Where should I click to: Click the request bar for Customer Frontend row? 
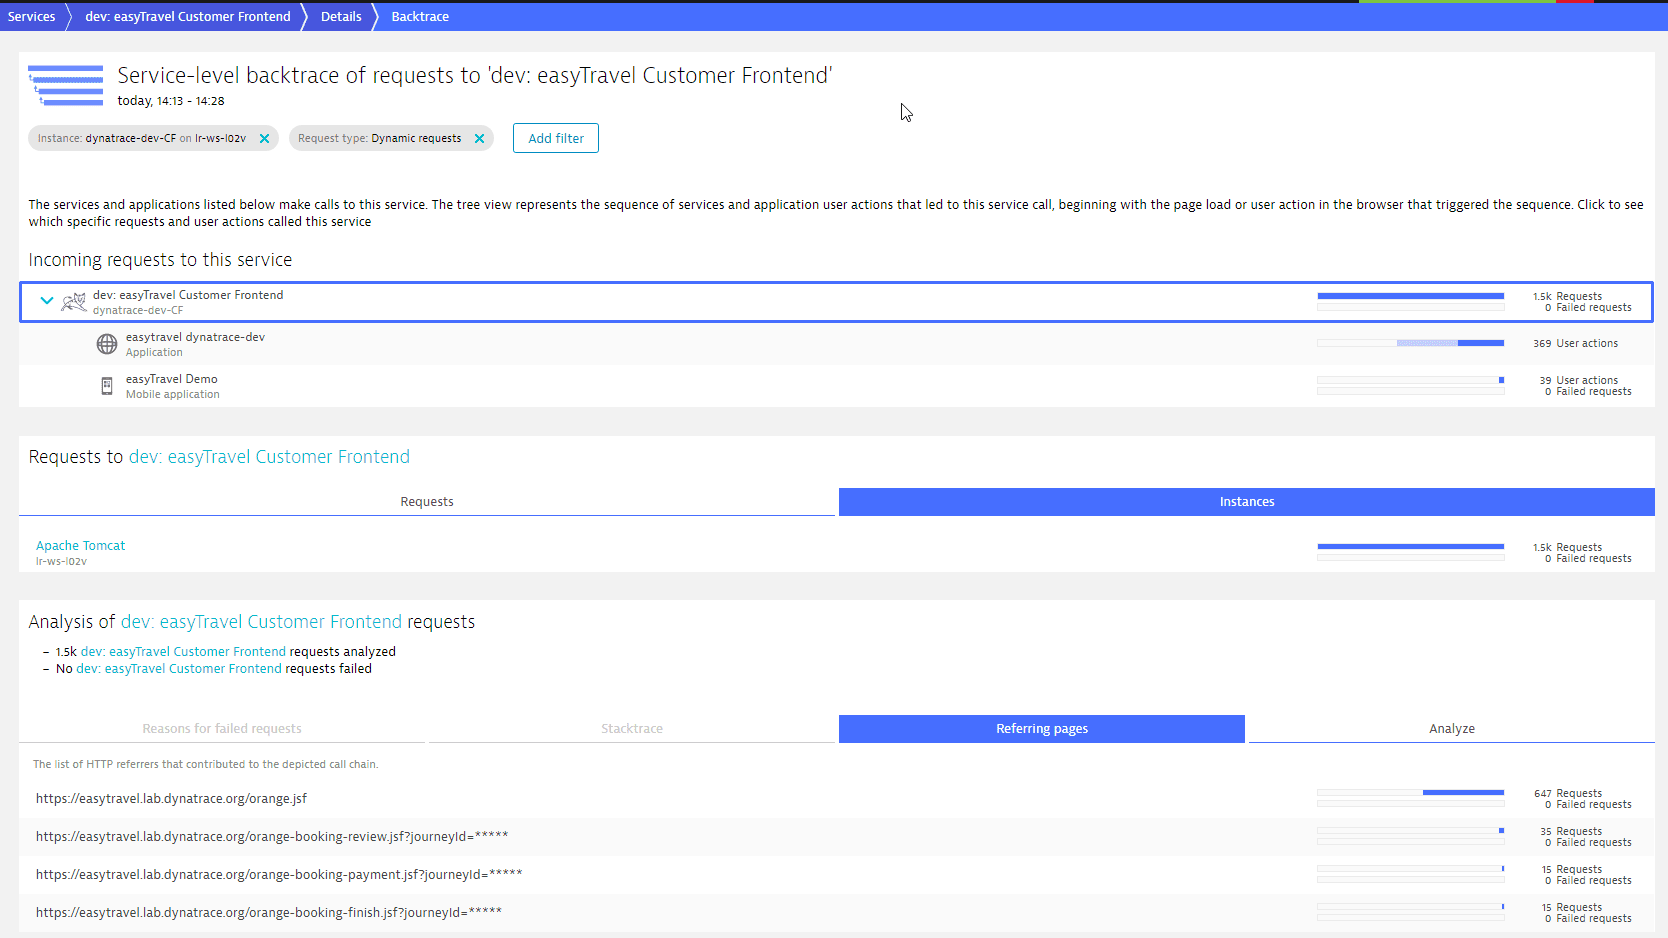1411,296
